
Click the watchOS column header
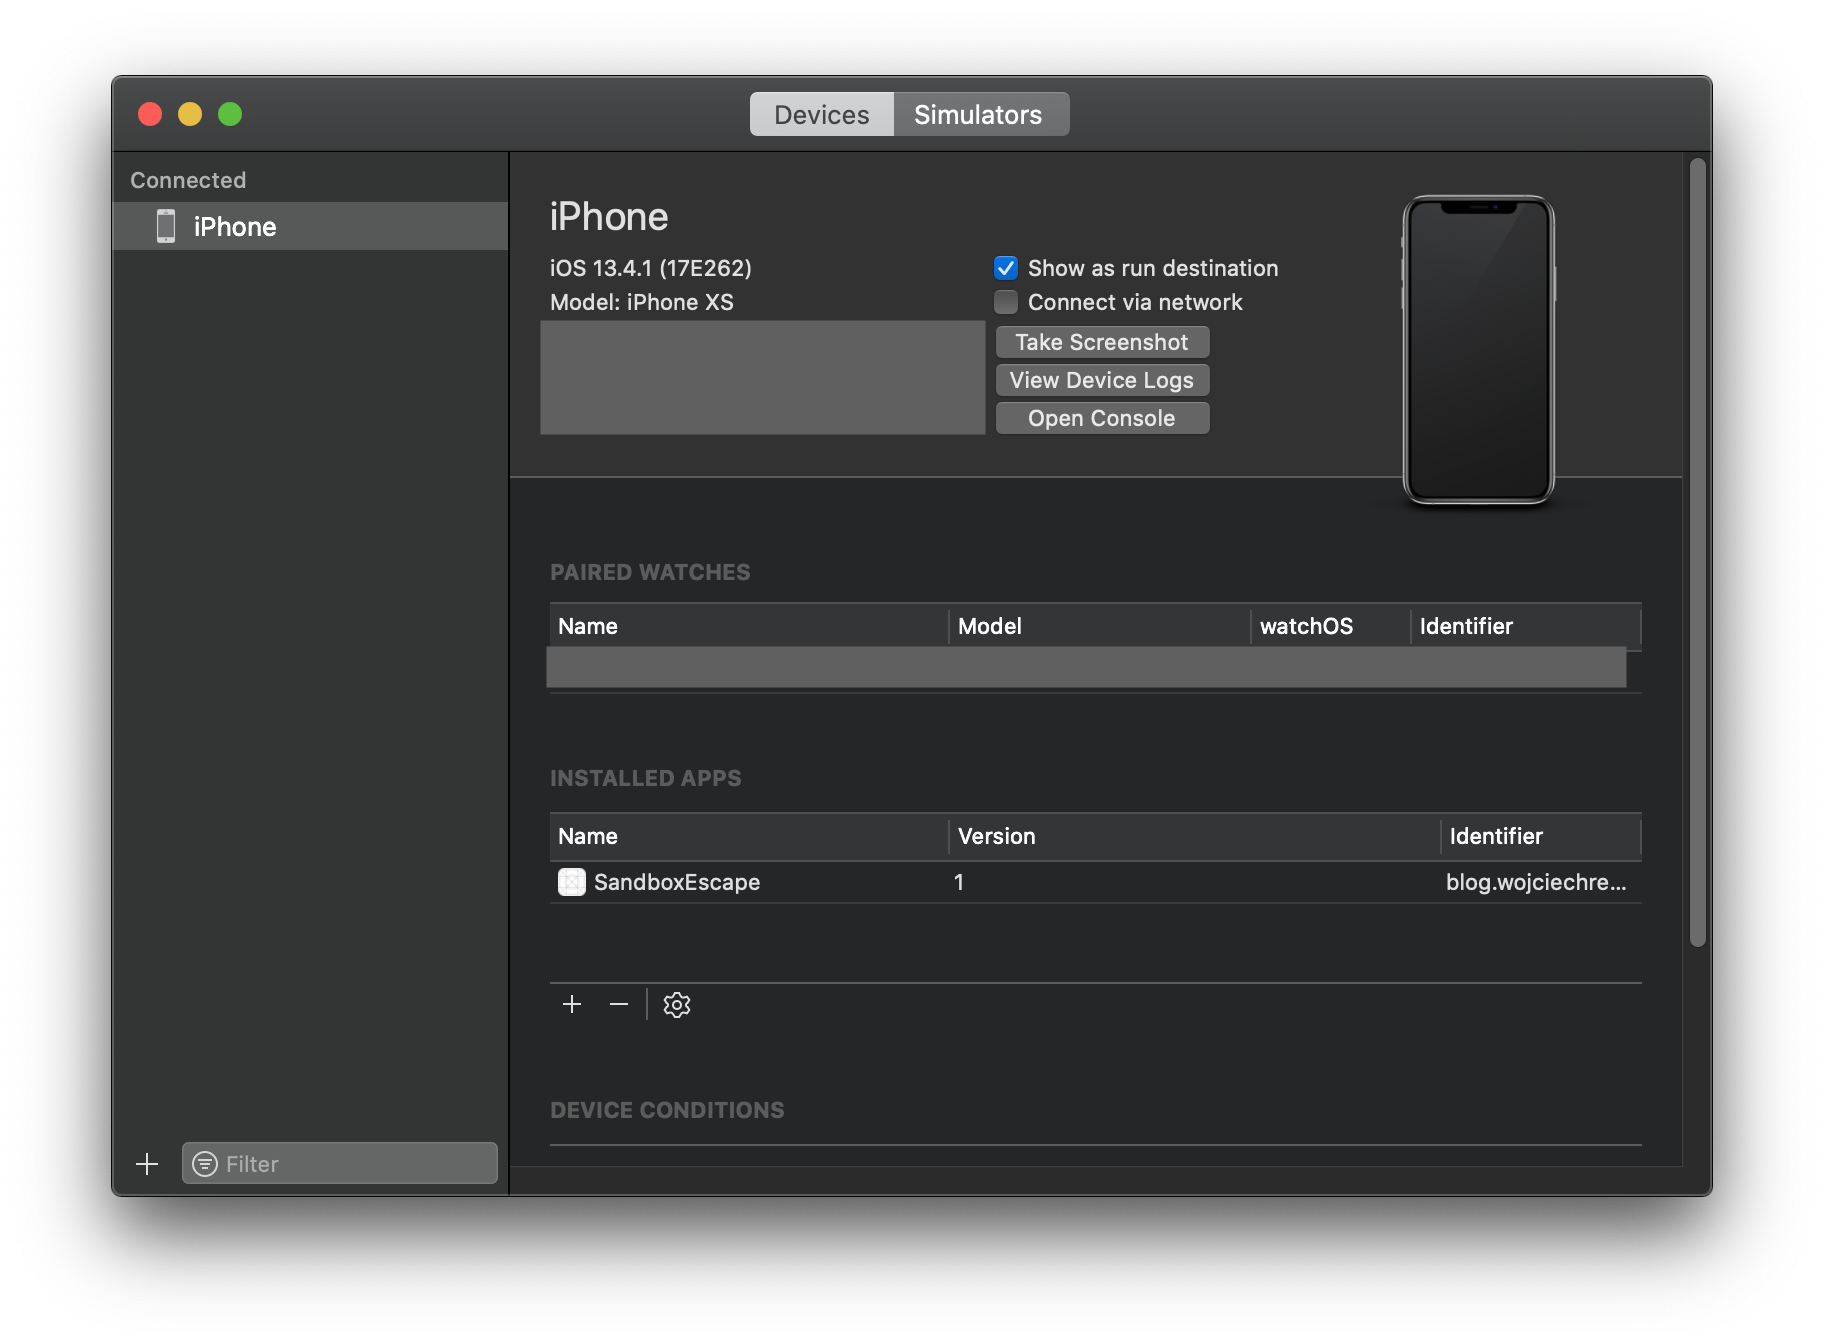point(1330,626)
